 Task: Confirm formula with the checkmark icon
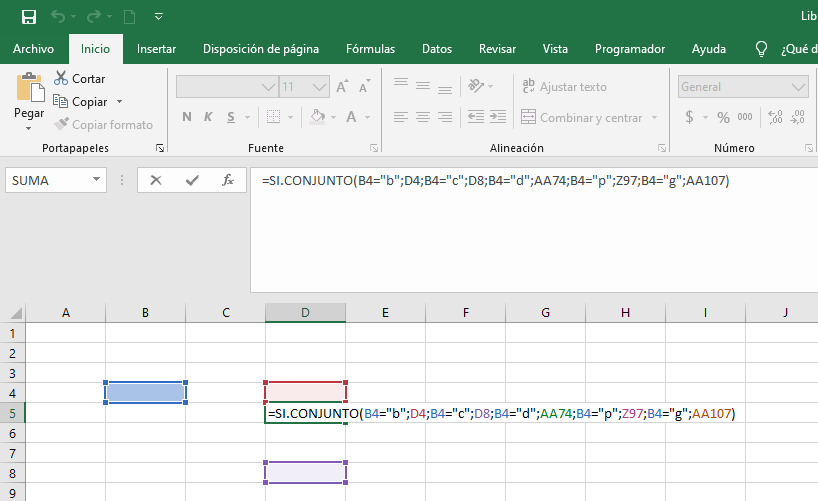[192, 180]
